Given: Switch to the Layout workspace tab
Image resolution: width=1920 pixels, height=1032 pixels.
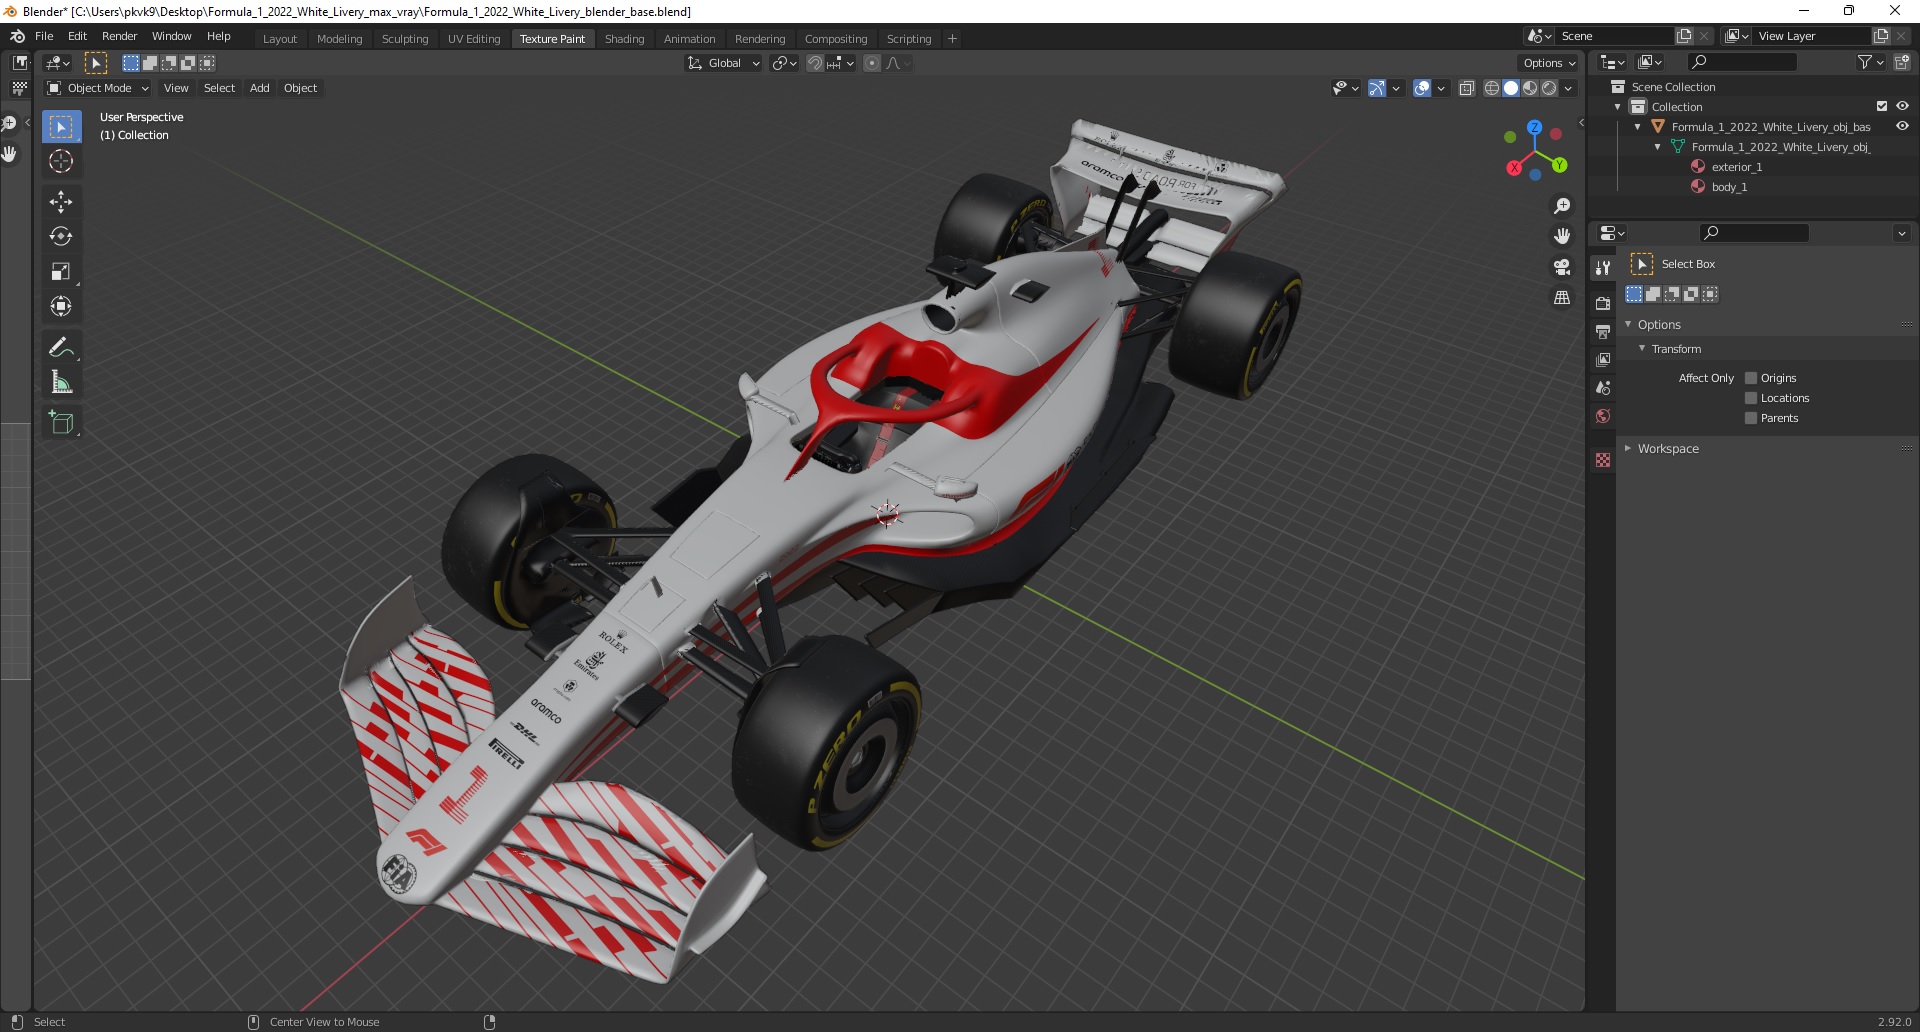Looking at the screenshot, I should pyautogui.click(x=280, y=39).
